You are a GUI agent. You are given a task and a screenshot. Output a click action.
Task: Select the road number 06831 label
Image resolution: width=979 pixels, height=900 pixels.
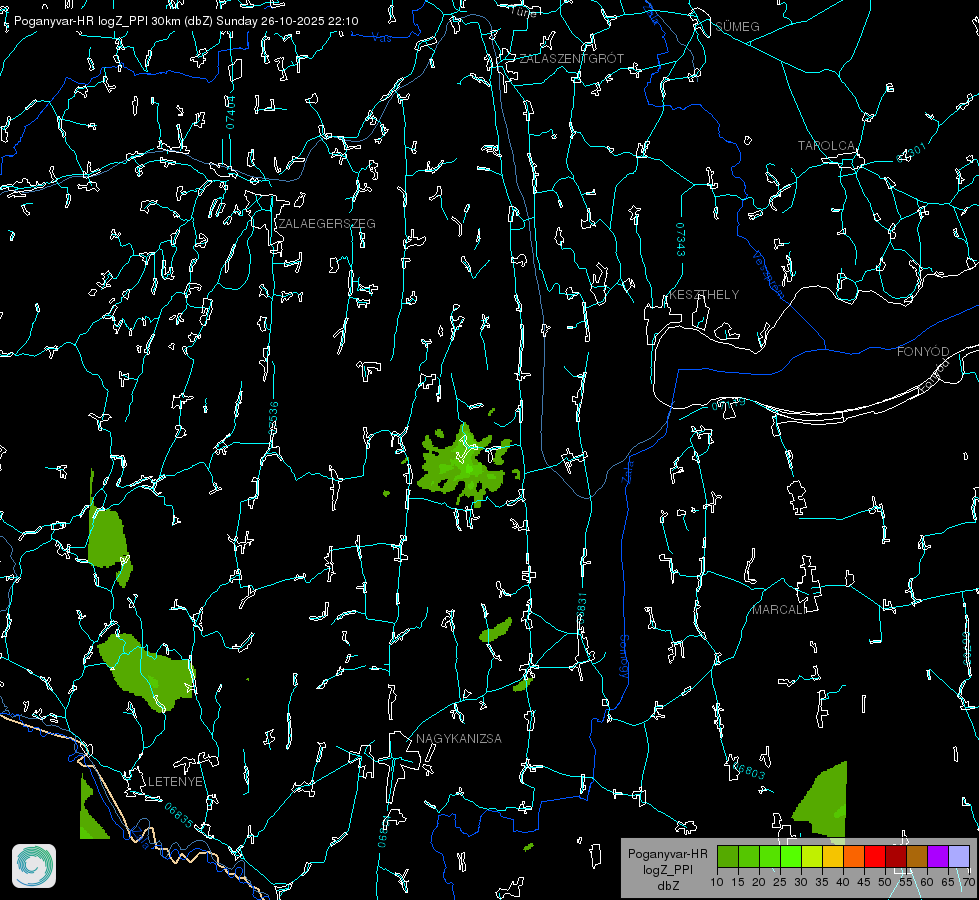pos(581,609)
